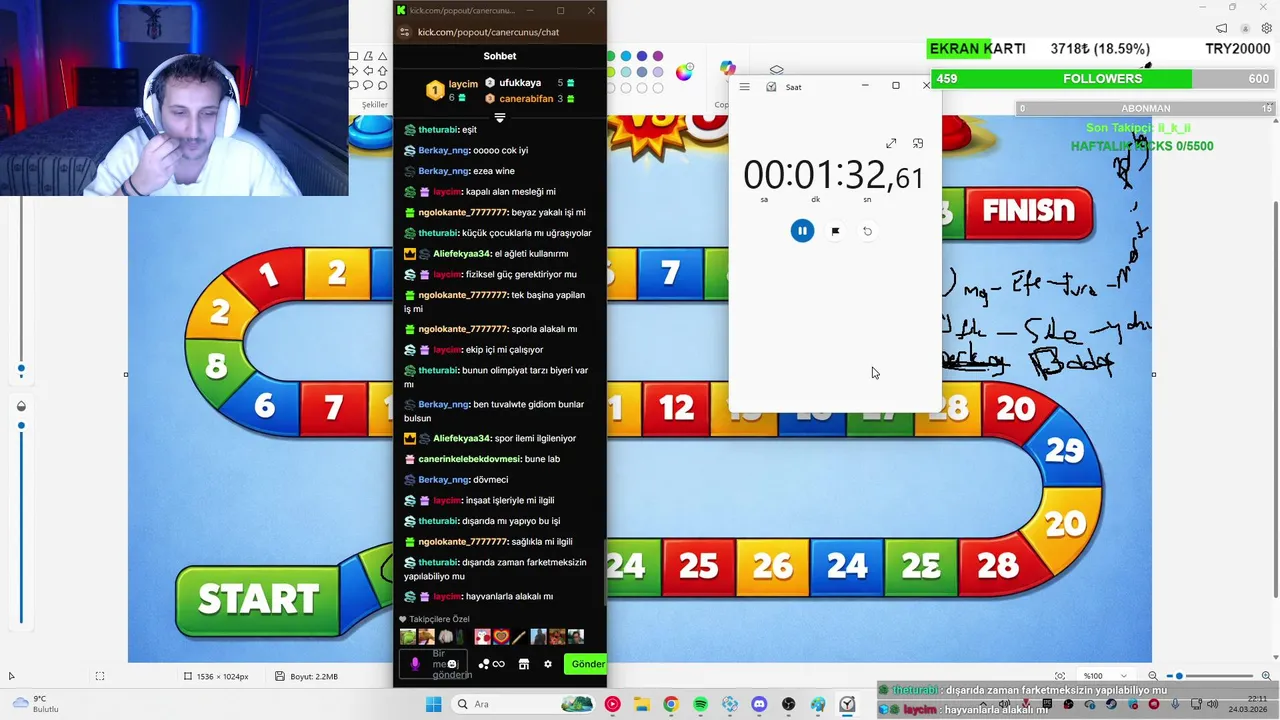Select the rectangle shape in Paint Şekiller
This screenshot has height=720, width=1280.
(x=354, y=57)
